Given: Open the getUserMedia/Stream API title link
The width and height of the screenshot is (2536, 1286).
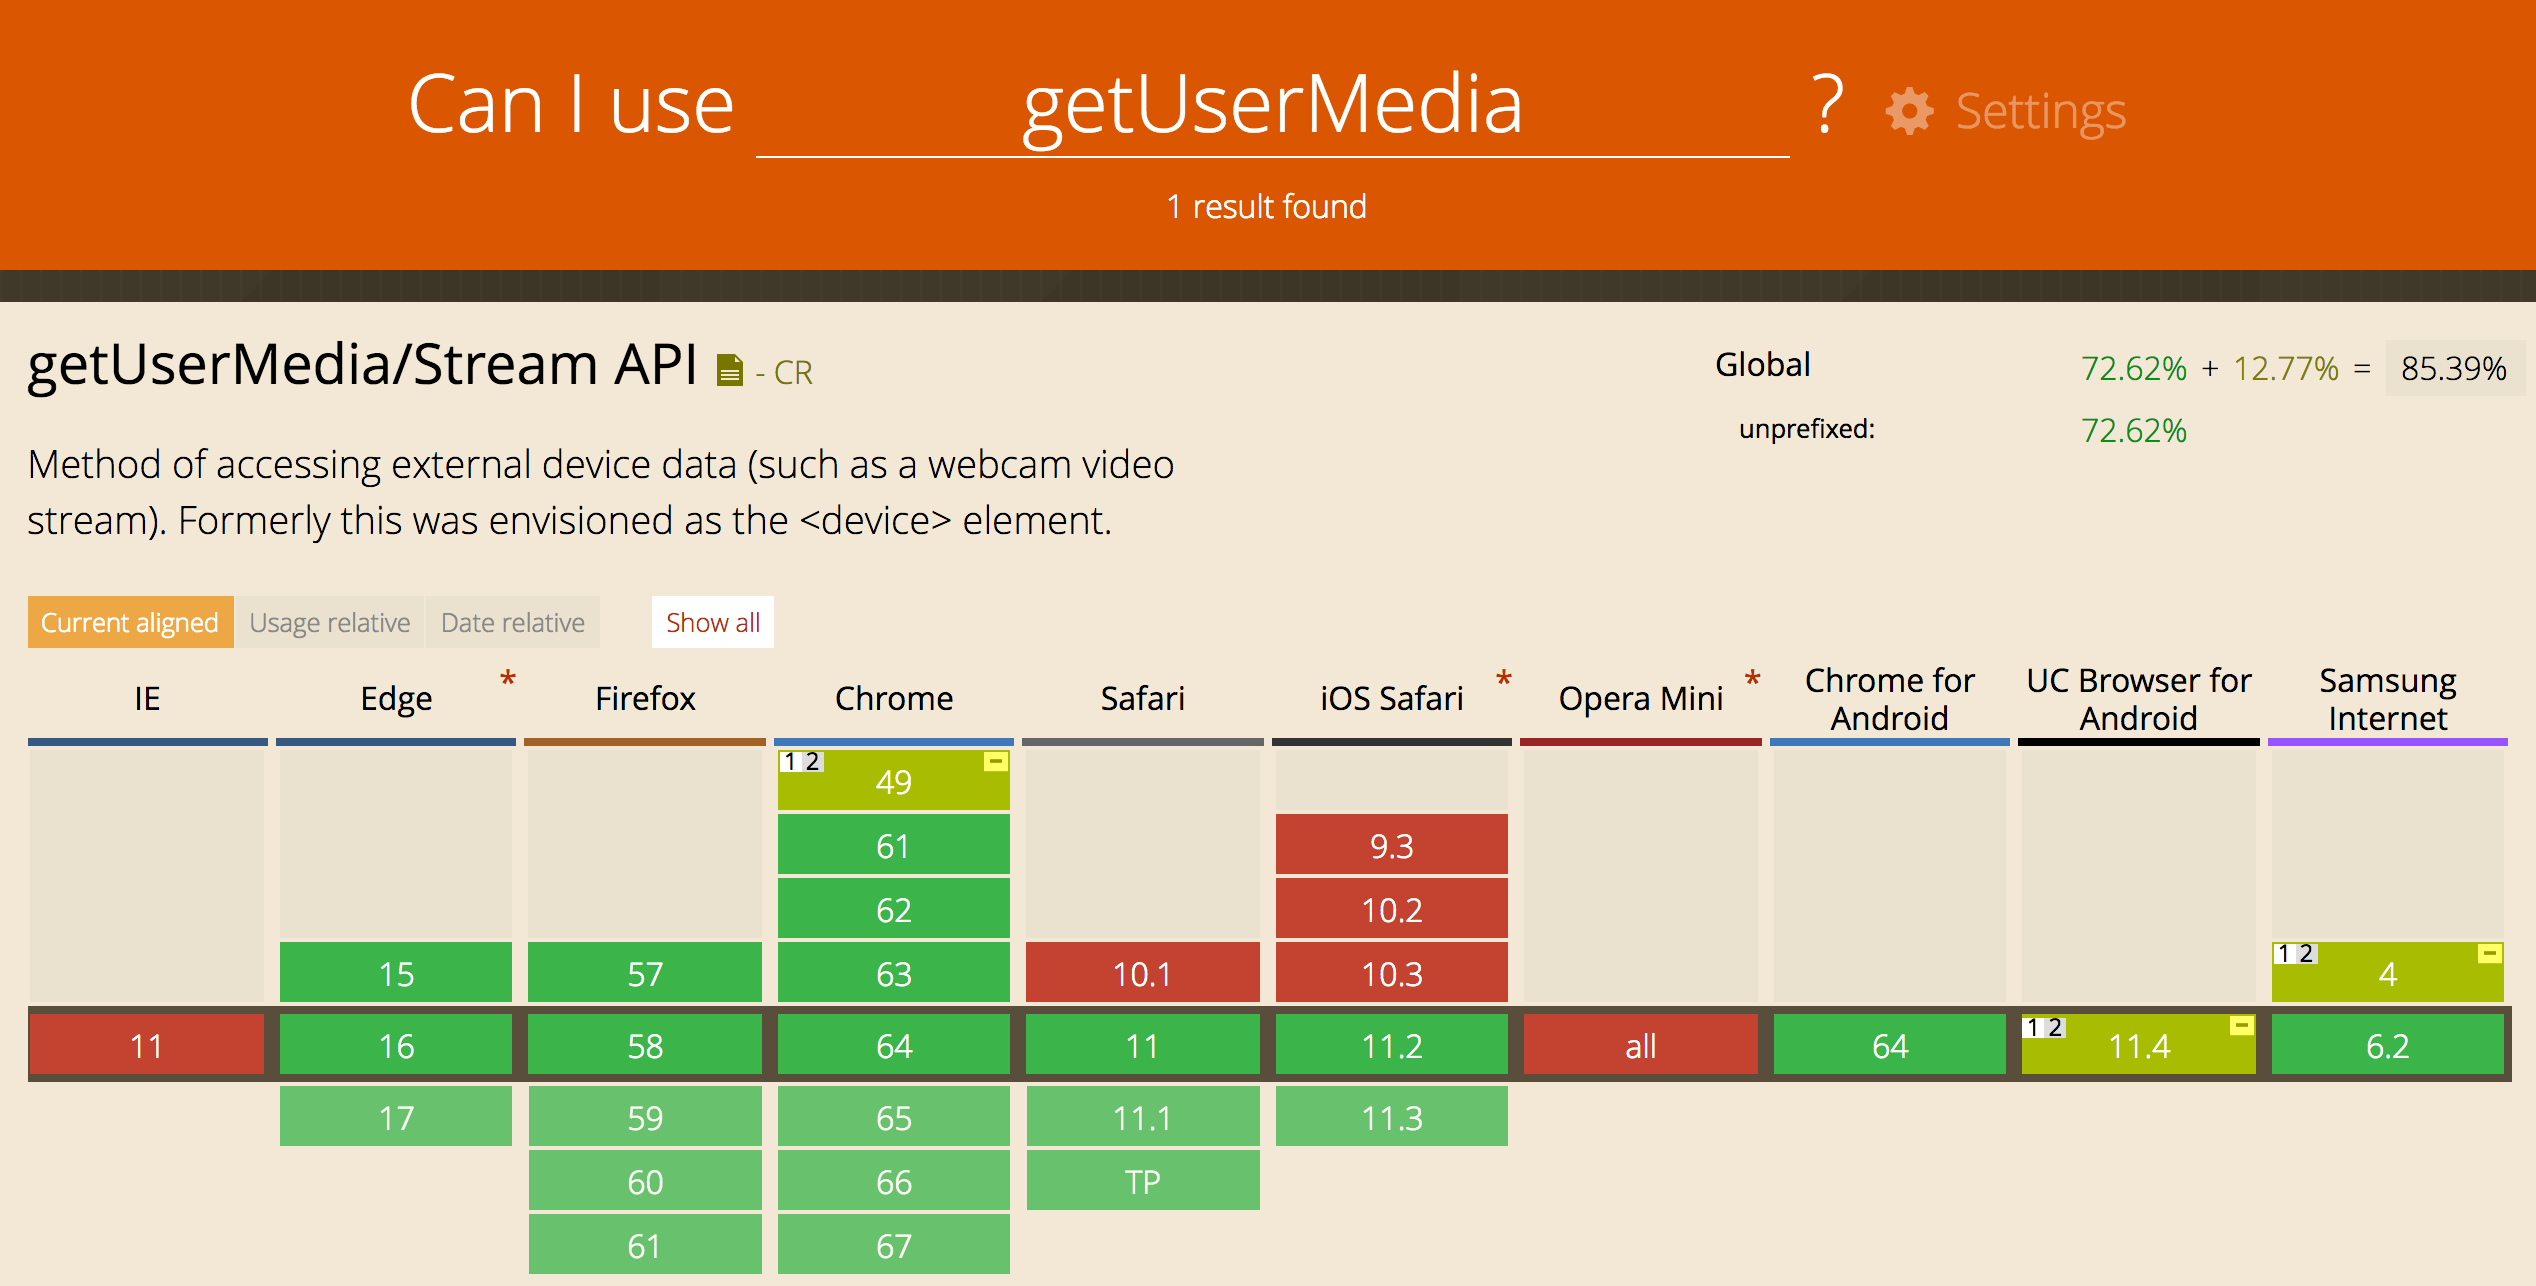Looking at the screenshot, I should pyautogui.click(x=362, y=364).
